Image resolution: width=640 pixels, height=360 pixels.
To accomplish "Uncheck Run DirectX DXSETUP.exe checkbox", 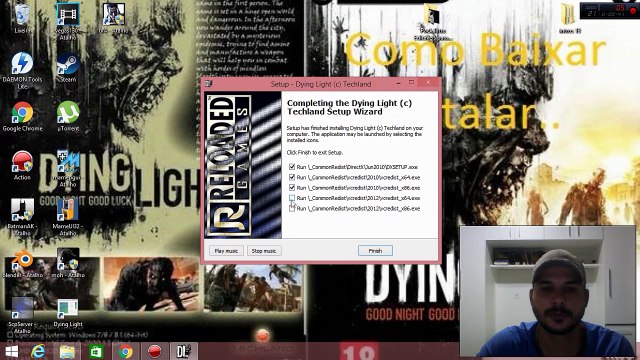I will pyautogui.click(x=292, y=167).
